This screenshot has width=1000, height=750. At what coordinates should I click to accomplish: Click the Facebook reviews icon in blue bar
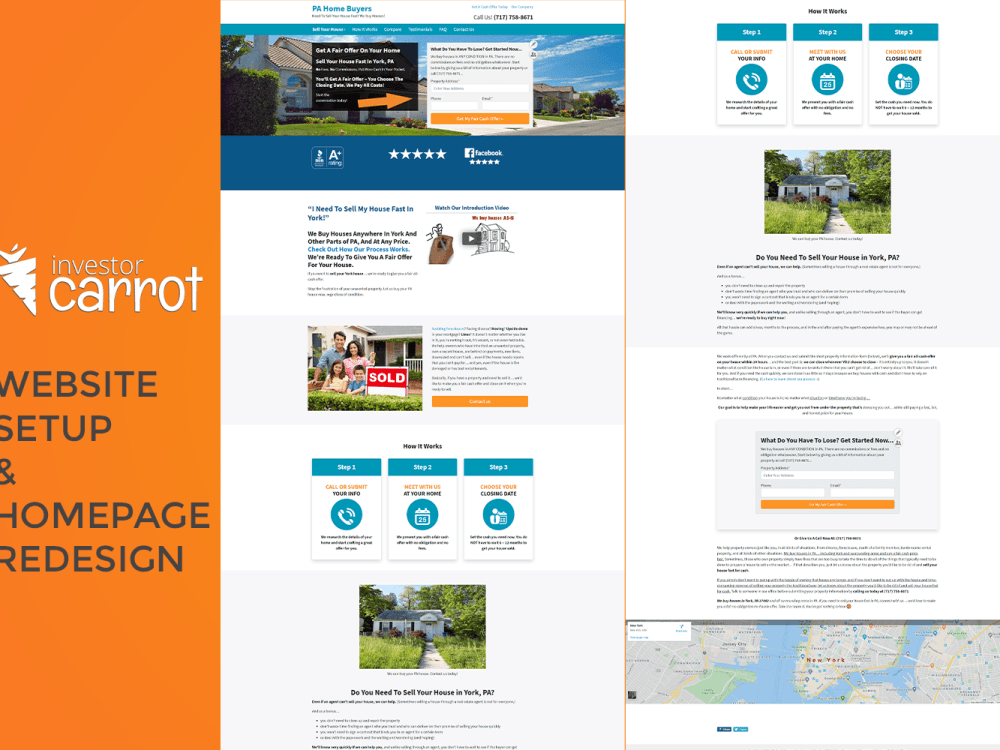[469, 152]
